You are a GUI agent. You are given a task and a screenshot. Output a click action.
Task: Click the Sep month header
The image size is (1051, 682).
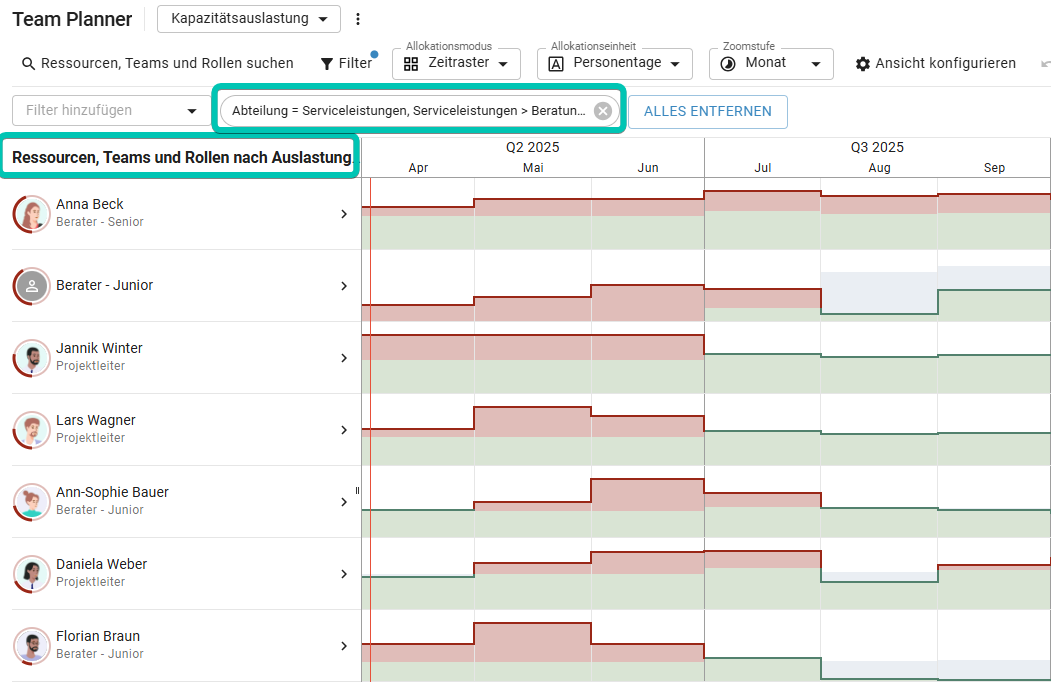coord(994,168)
